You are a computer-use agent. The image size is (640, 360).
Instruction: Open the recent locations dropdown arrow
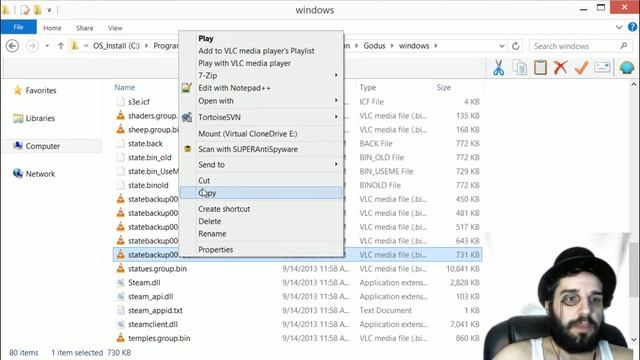coord(47,46)
